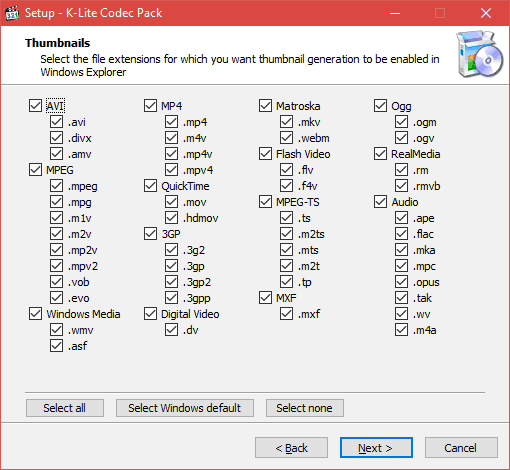Disable the .m4a thumbnail checkbox
510x470 pixels.
tap(401, 330)
